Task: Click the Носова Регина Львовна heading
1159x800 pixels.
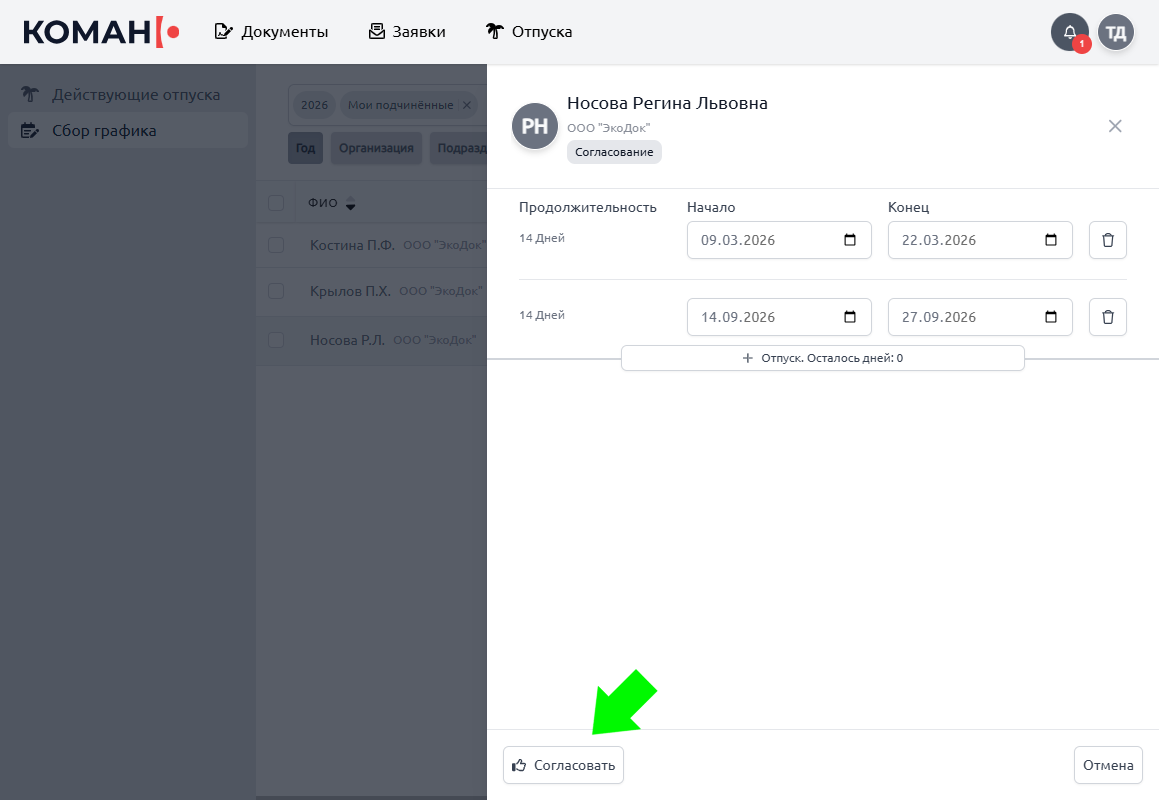Action: coord(667,103)
